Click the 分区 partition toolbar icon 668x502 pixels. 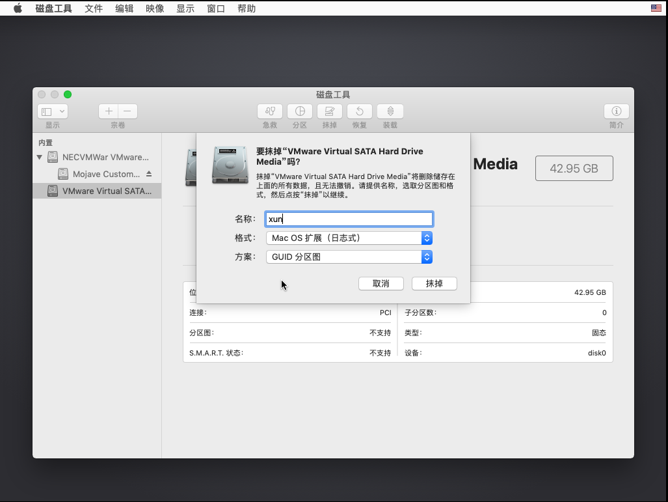tap(300, 111)
